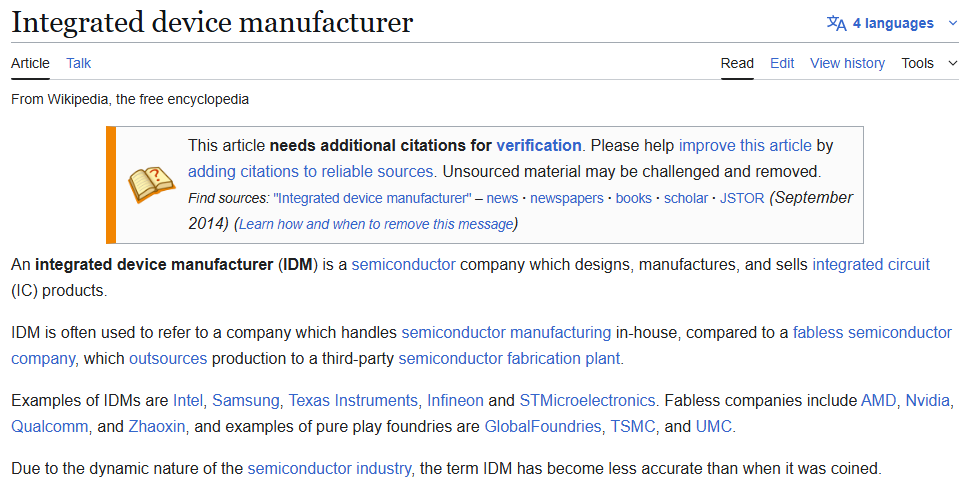Open the Nvidia article link
Image resolution: width=976 pixels, height=504 pixels.
(x=929, y=400)
